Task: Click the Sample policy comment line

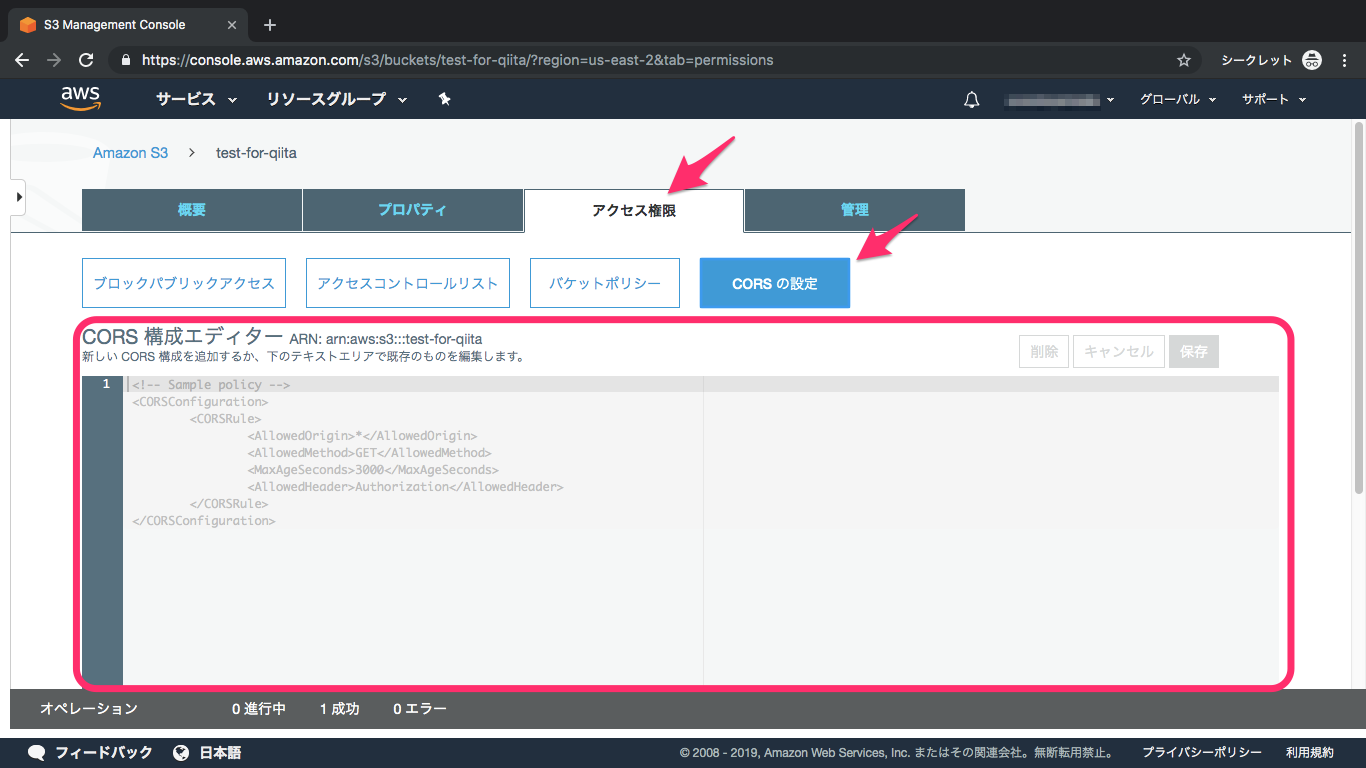Action: pyautogui.click(x=211, y=385)
